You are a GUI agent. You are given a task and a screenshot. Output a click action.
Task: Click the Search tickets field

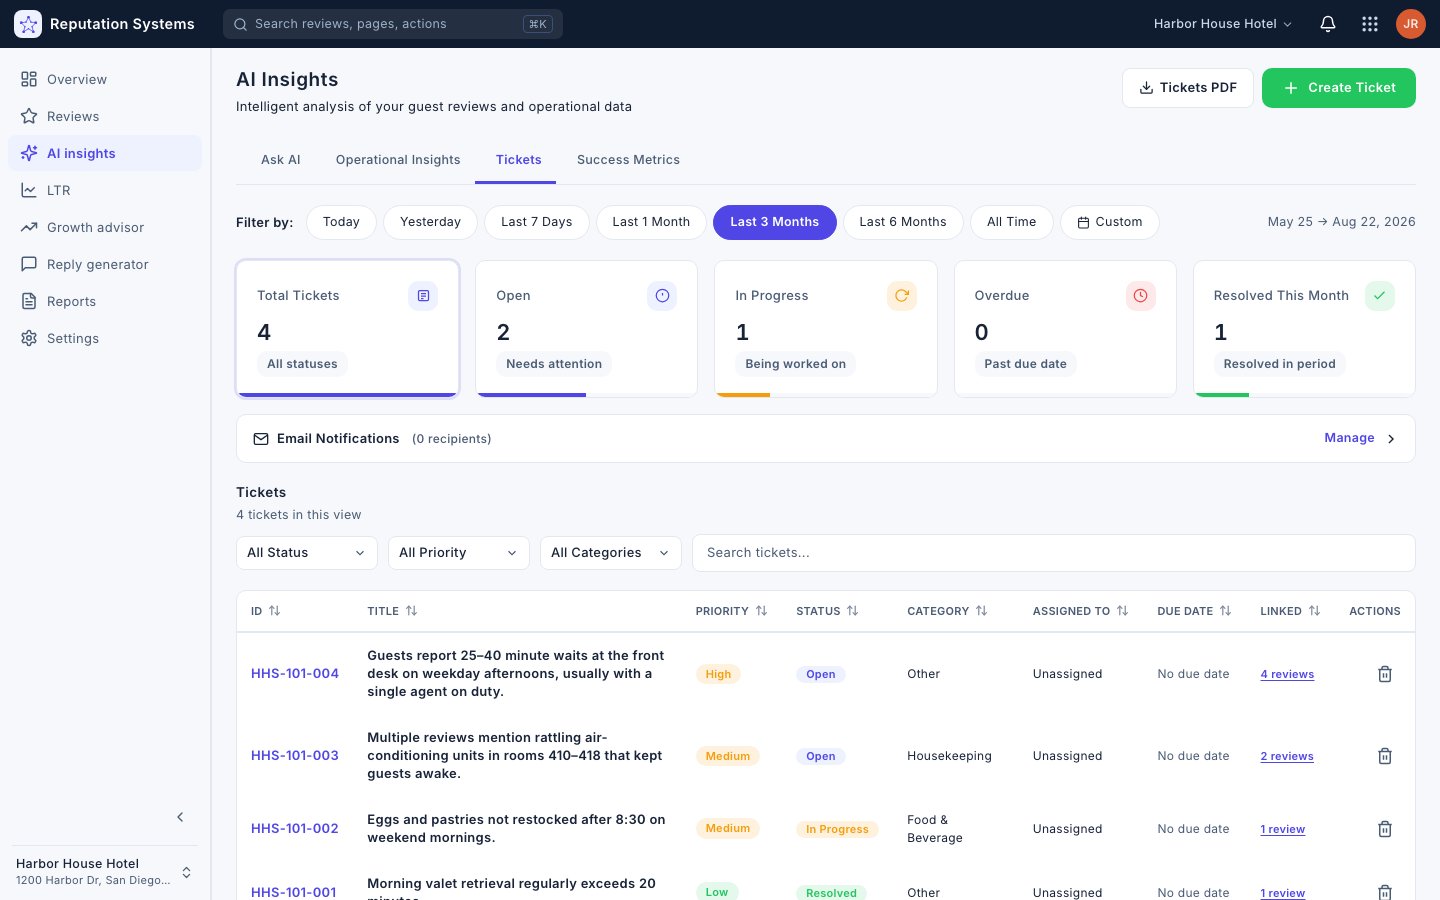[x=1054, y=553]
